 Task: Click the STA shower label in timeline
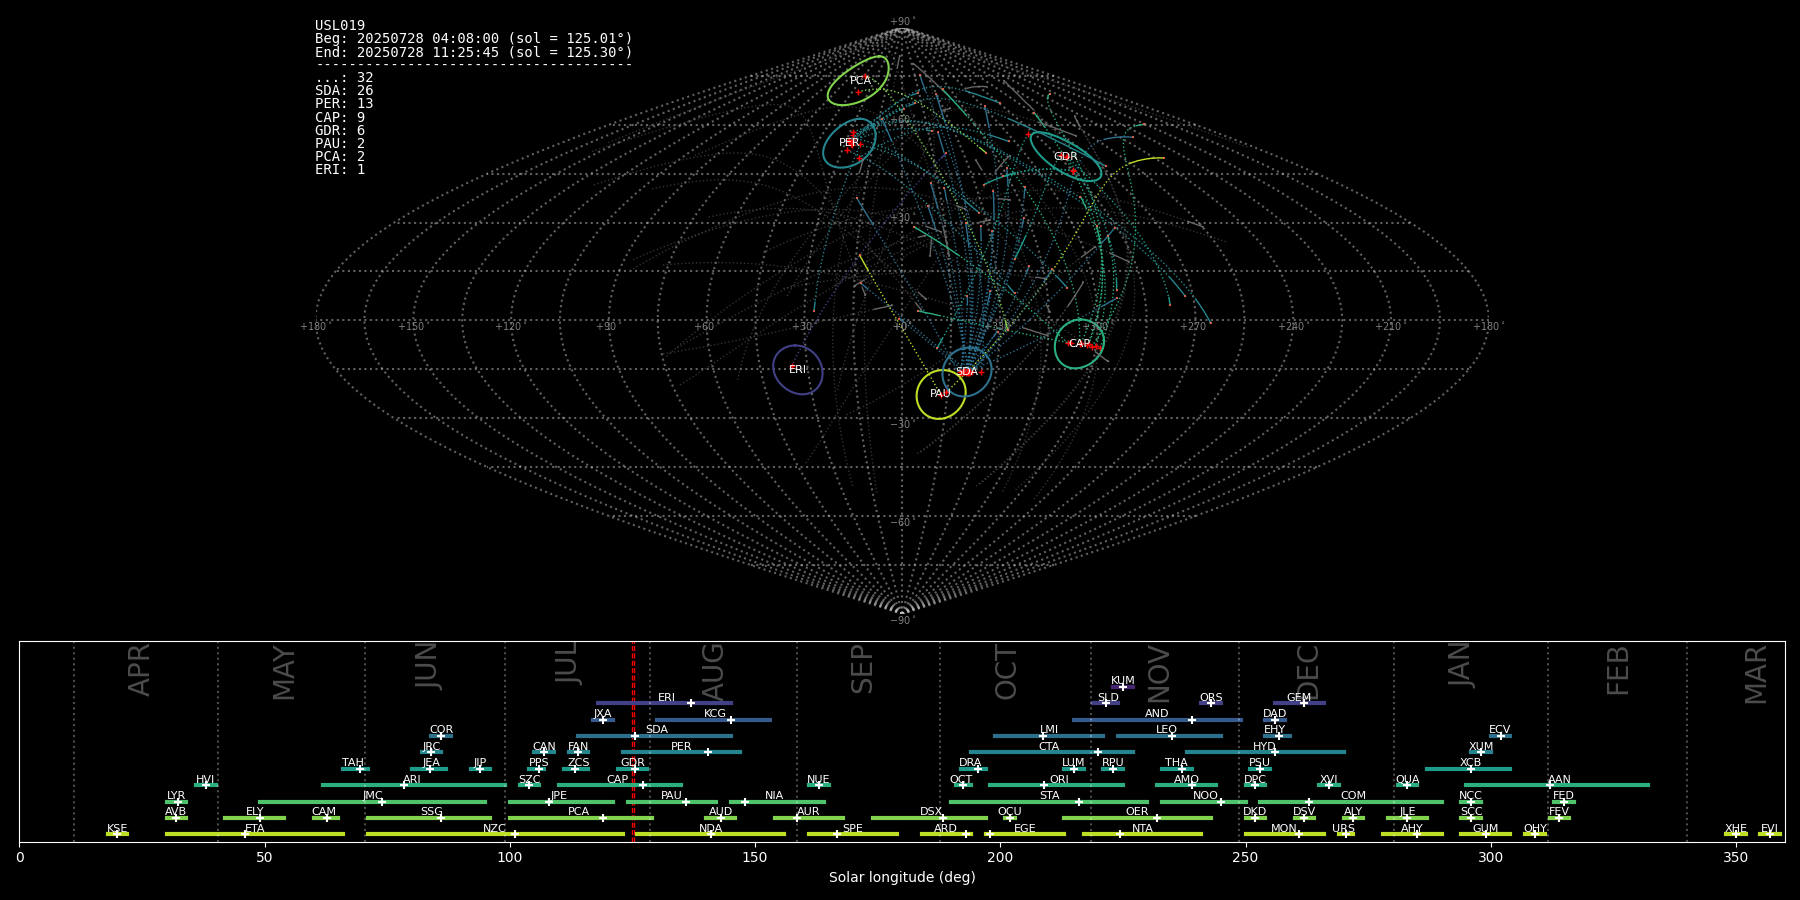1050,796
